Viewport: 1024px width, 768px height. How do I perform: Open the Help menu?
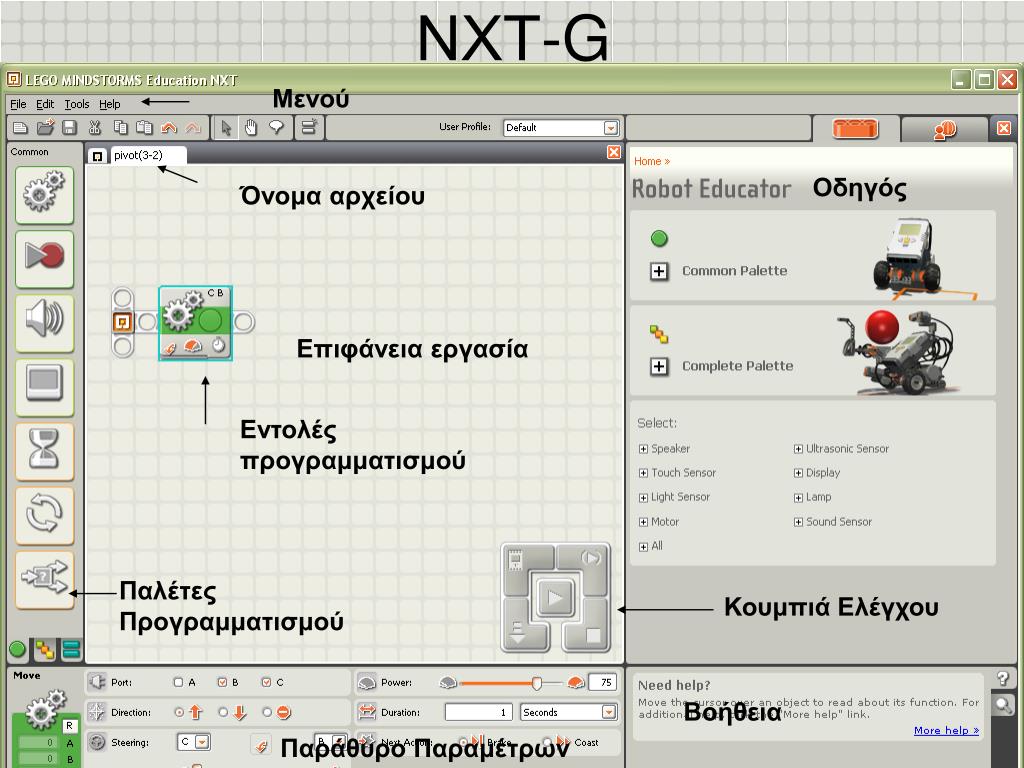[x=110, y=104]
